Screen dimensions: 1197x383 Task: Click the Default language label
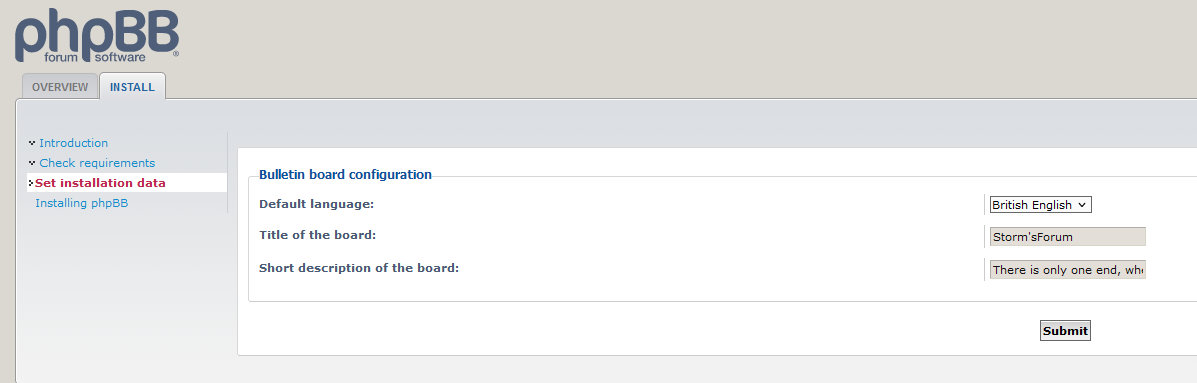[x=317, y=204]
